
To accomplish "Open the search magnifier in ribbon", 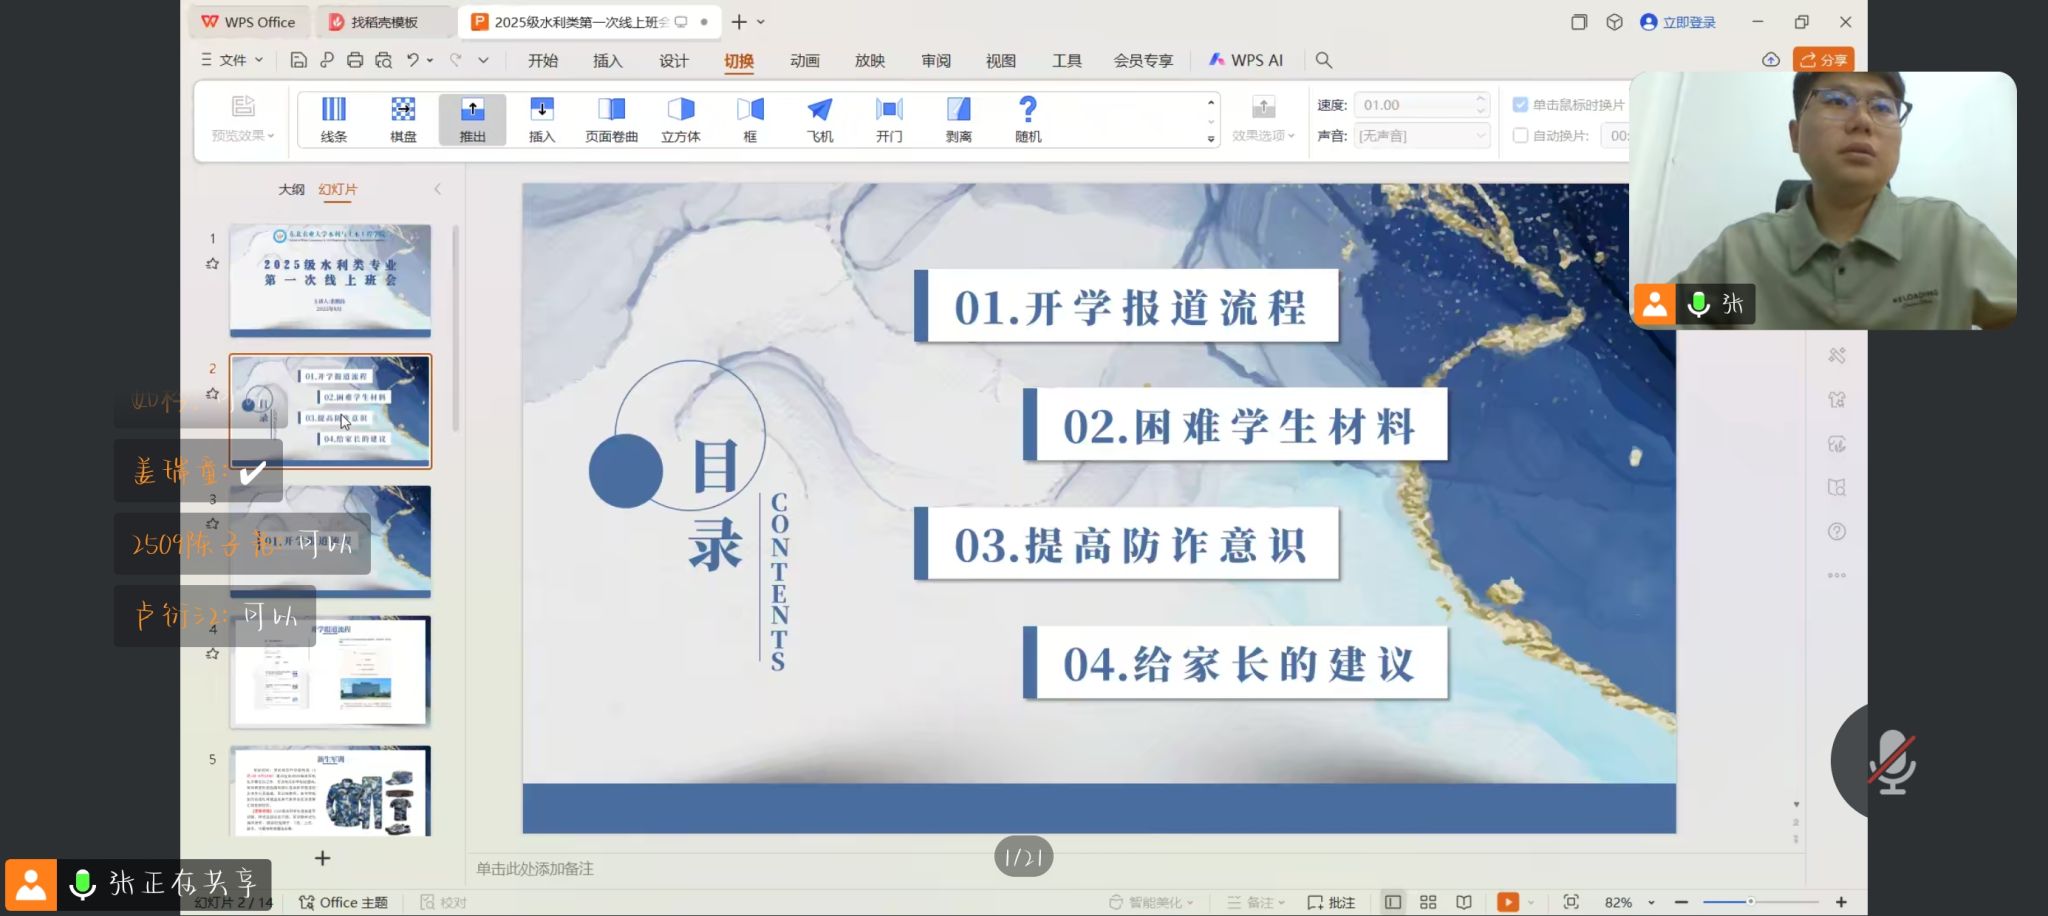I will click(x=1323, y=60).
